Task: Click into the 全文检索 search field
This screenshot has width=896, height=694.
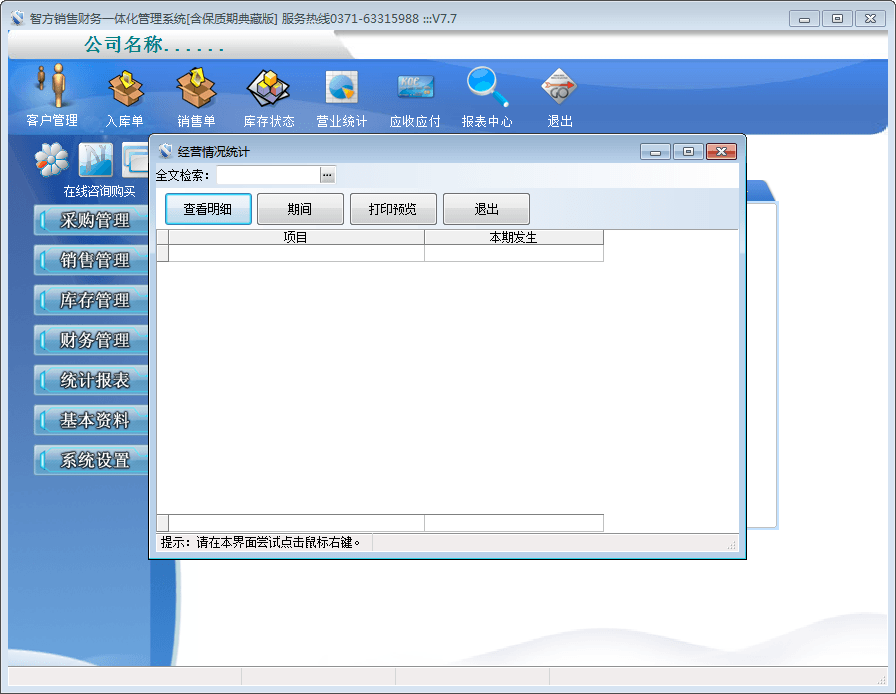Action: tap(267, 176)
